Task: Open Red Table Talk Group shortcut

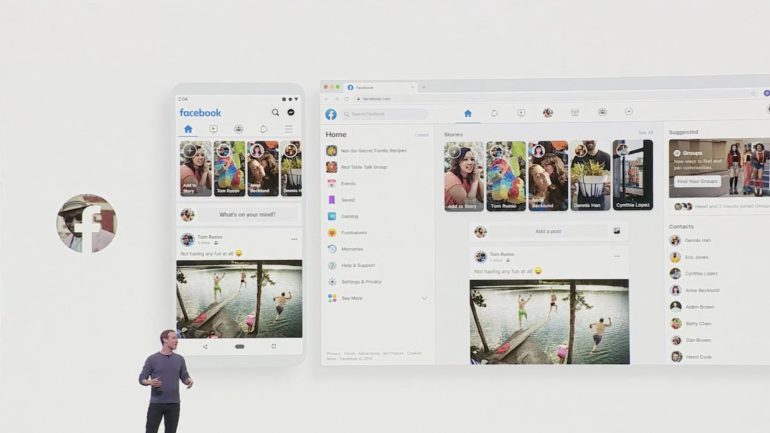Action: pyautogui.click(x=358, y=167)
